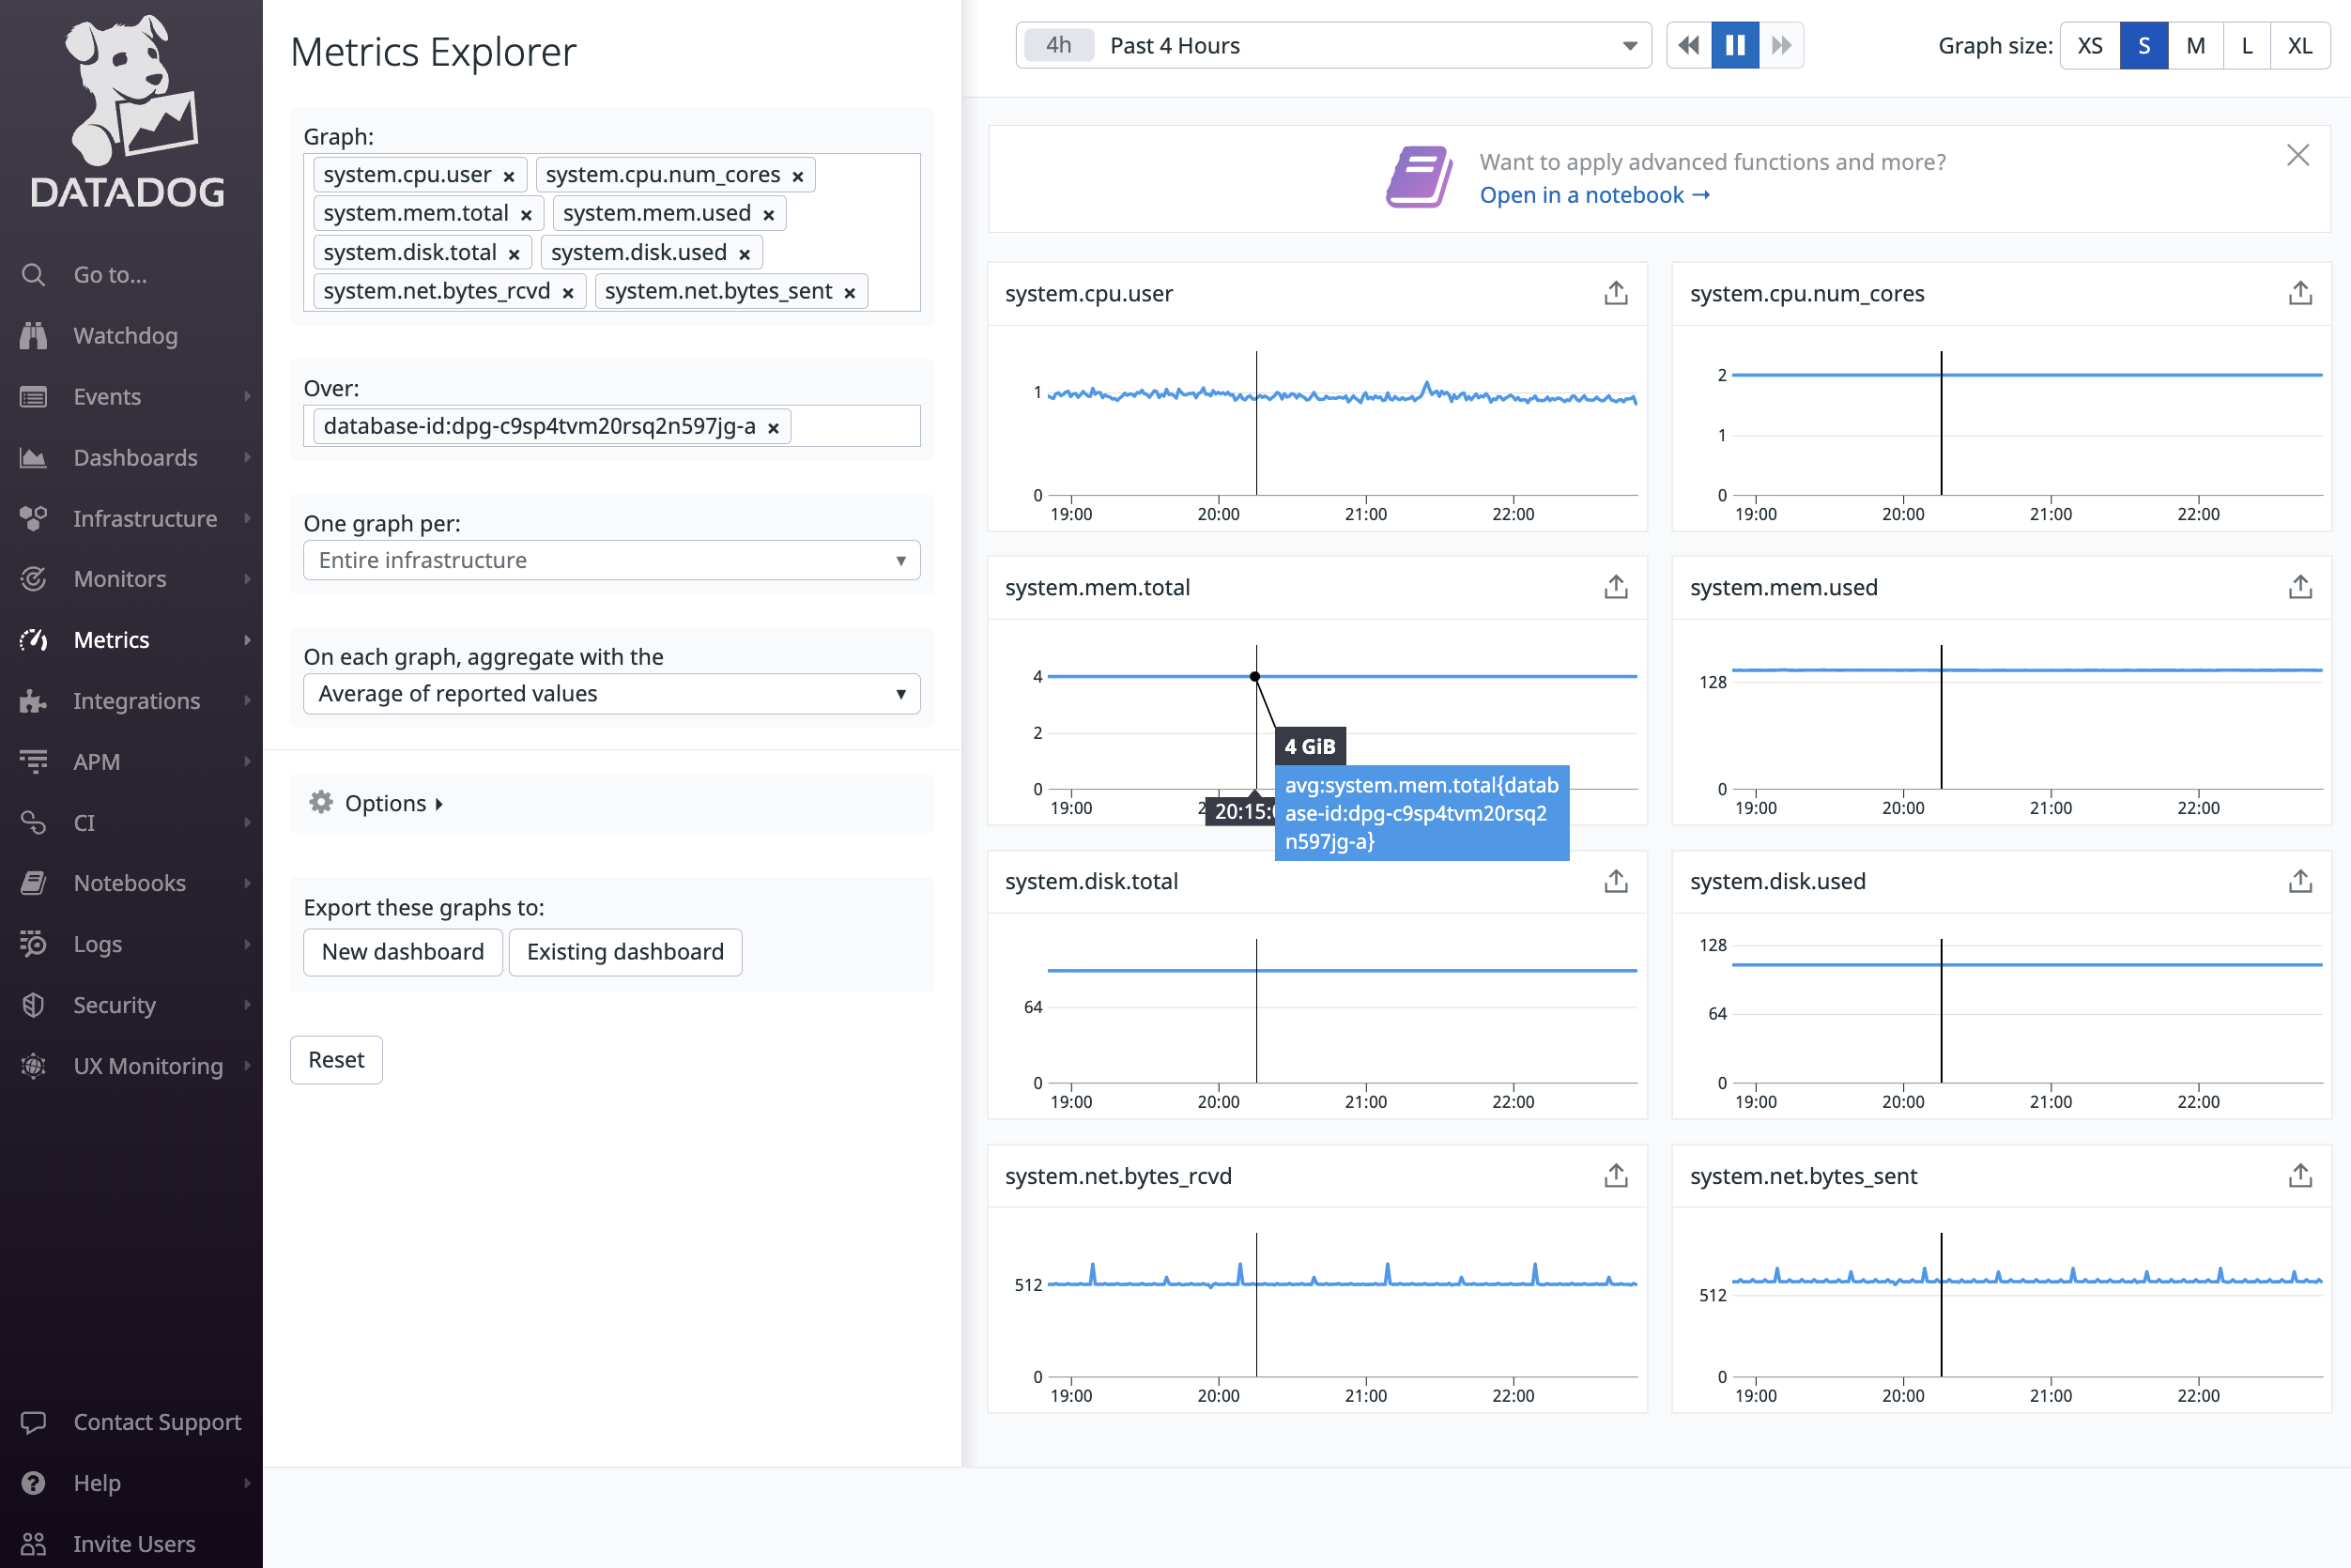
Task: Open Contact Support
Action: pos(156,1421)
